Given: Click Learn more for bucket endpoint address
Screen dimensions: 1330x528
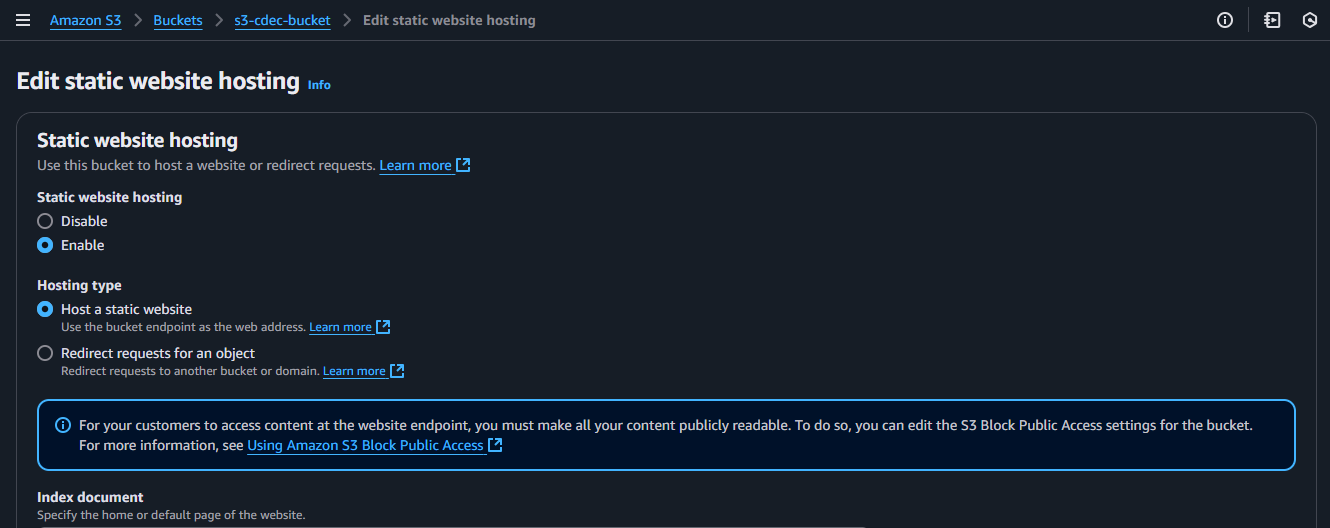Looking at the screenshot, I should [x=340, y=327].
